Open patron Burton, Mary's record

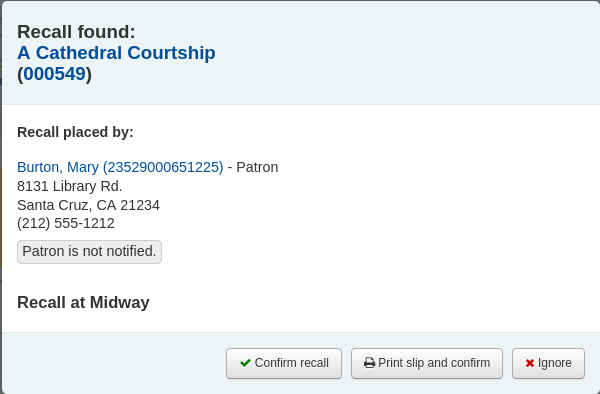pyautogui.click(x=120, y=167)
